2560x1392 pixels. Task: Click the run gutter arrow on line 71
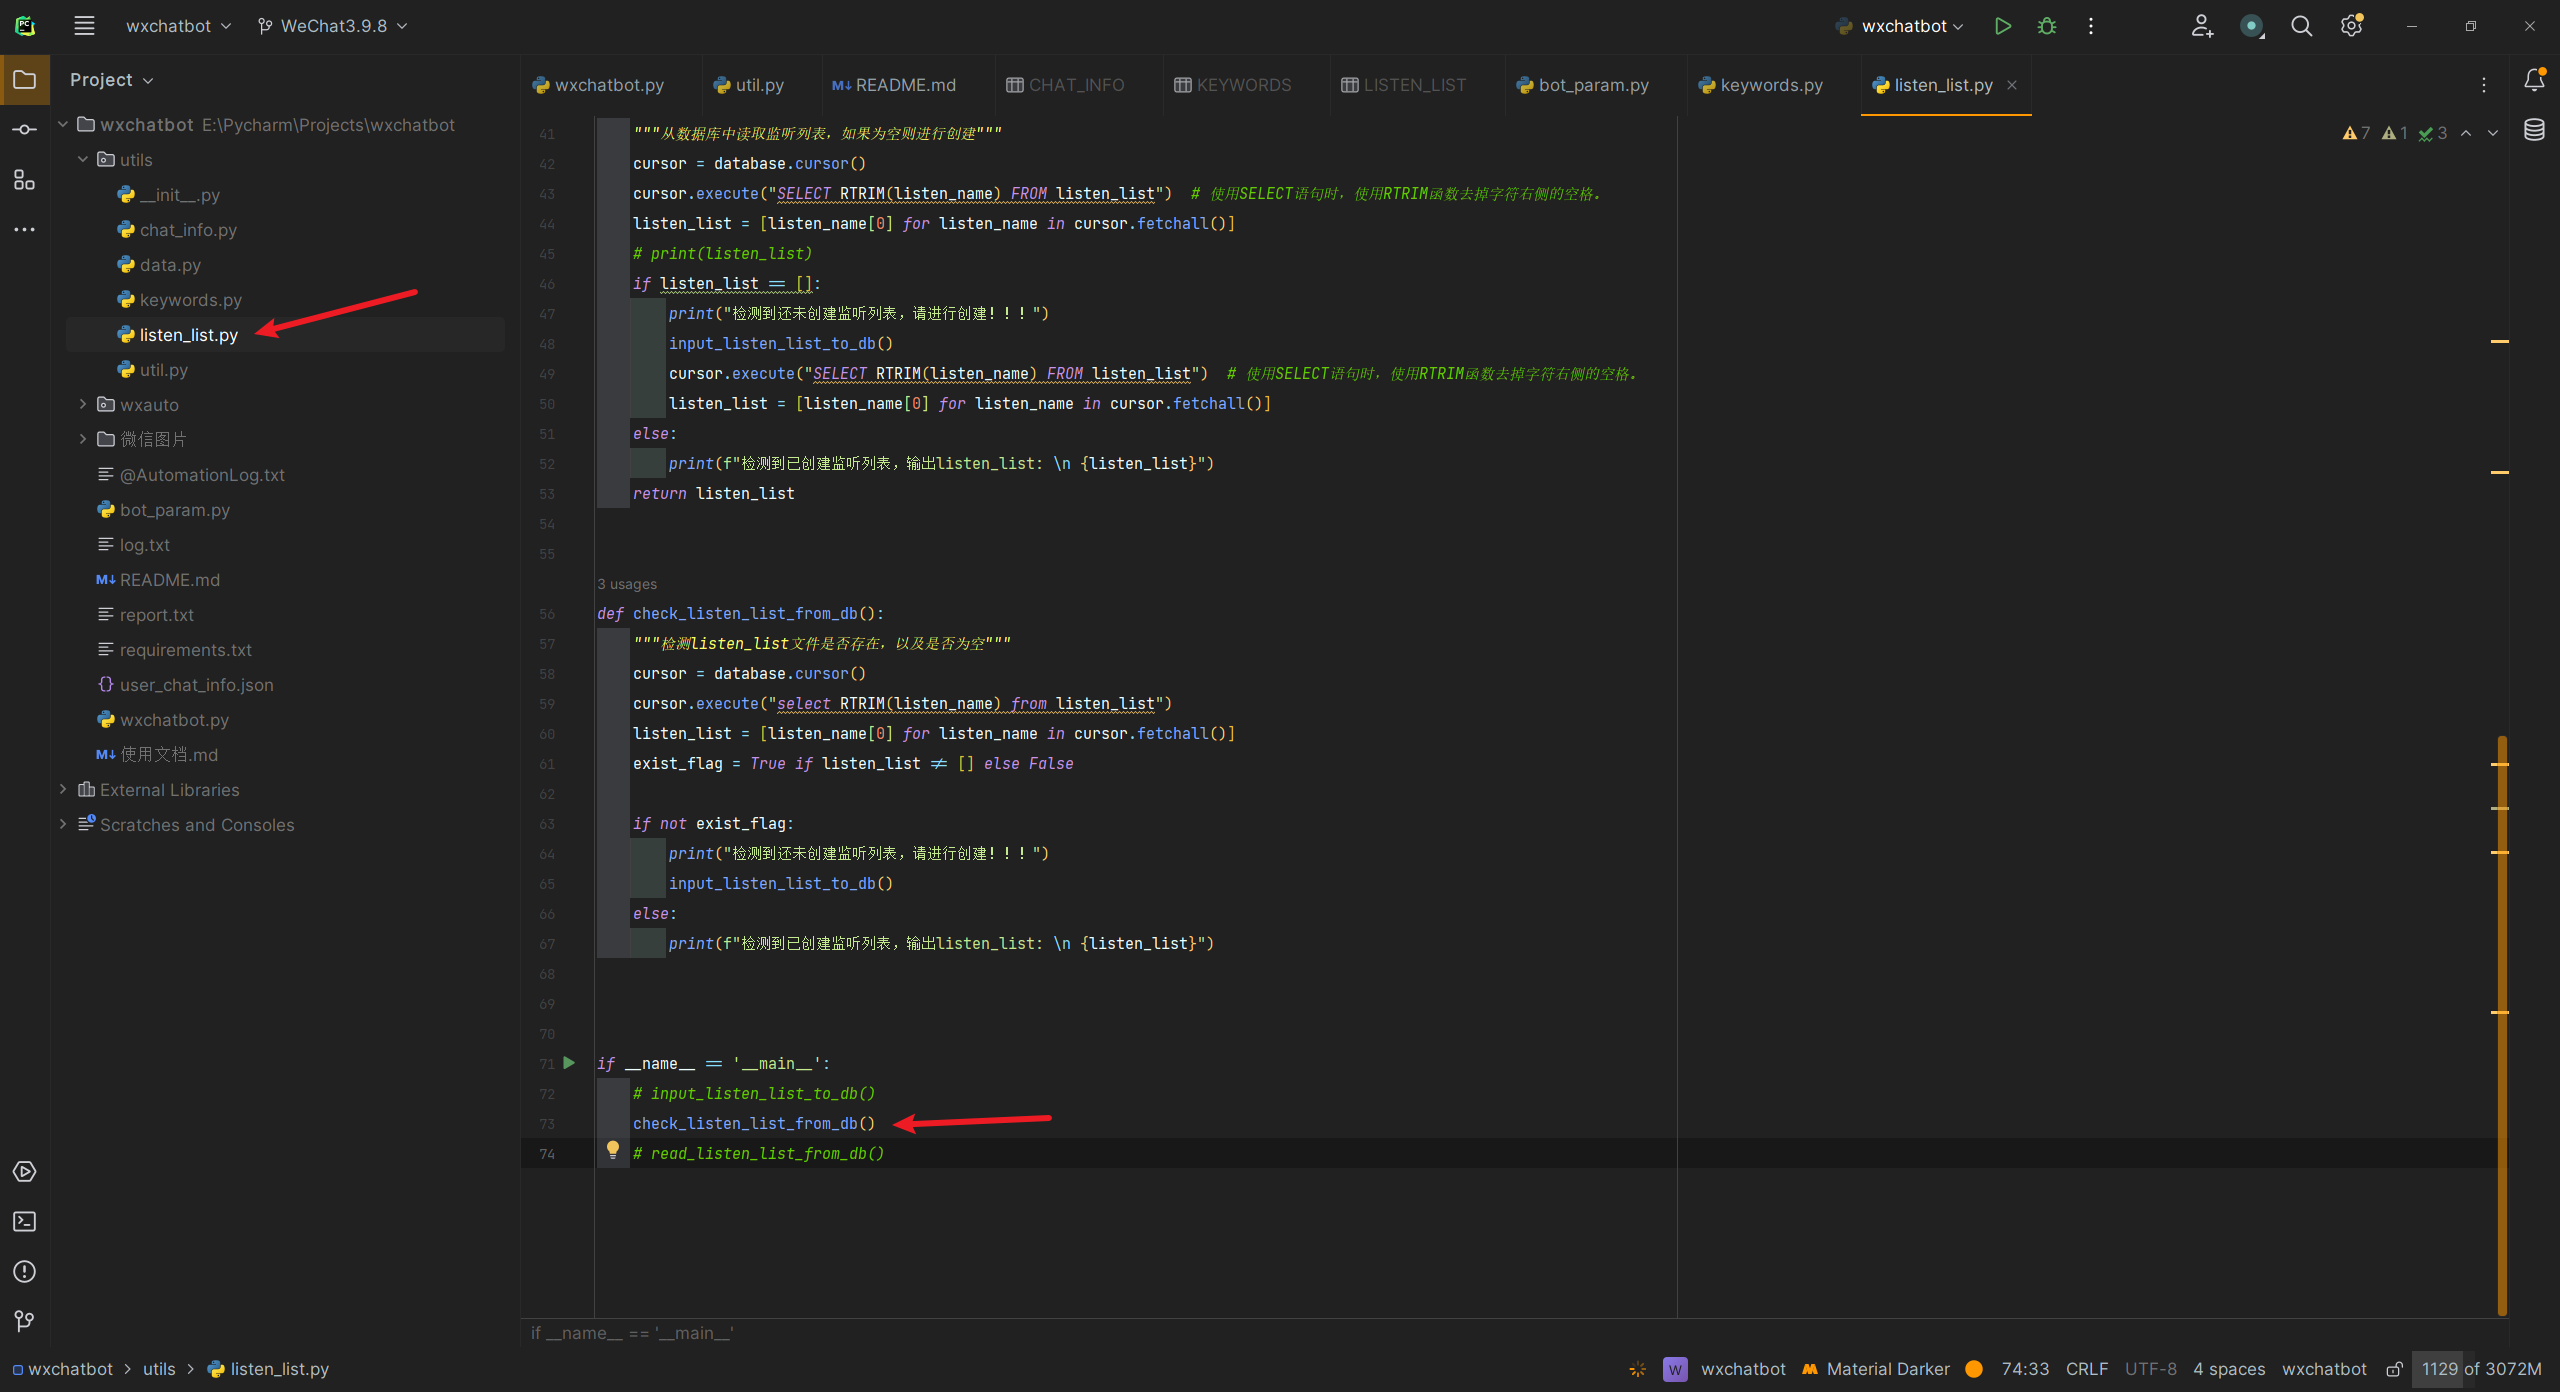coord(569,1063)
